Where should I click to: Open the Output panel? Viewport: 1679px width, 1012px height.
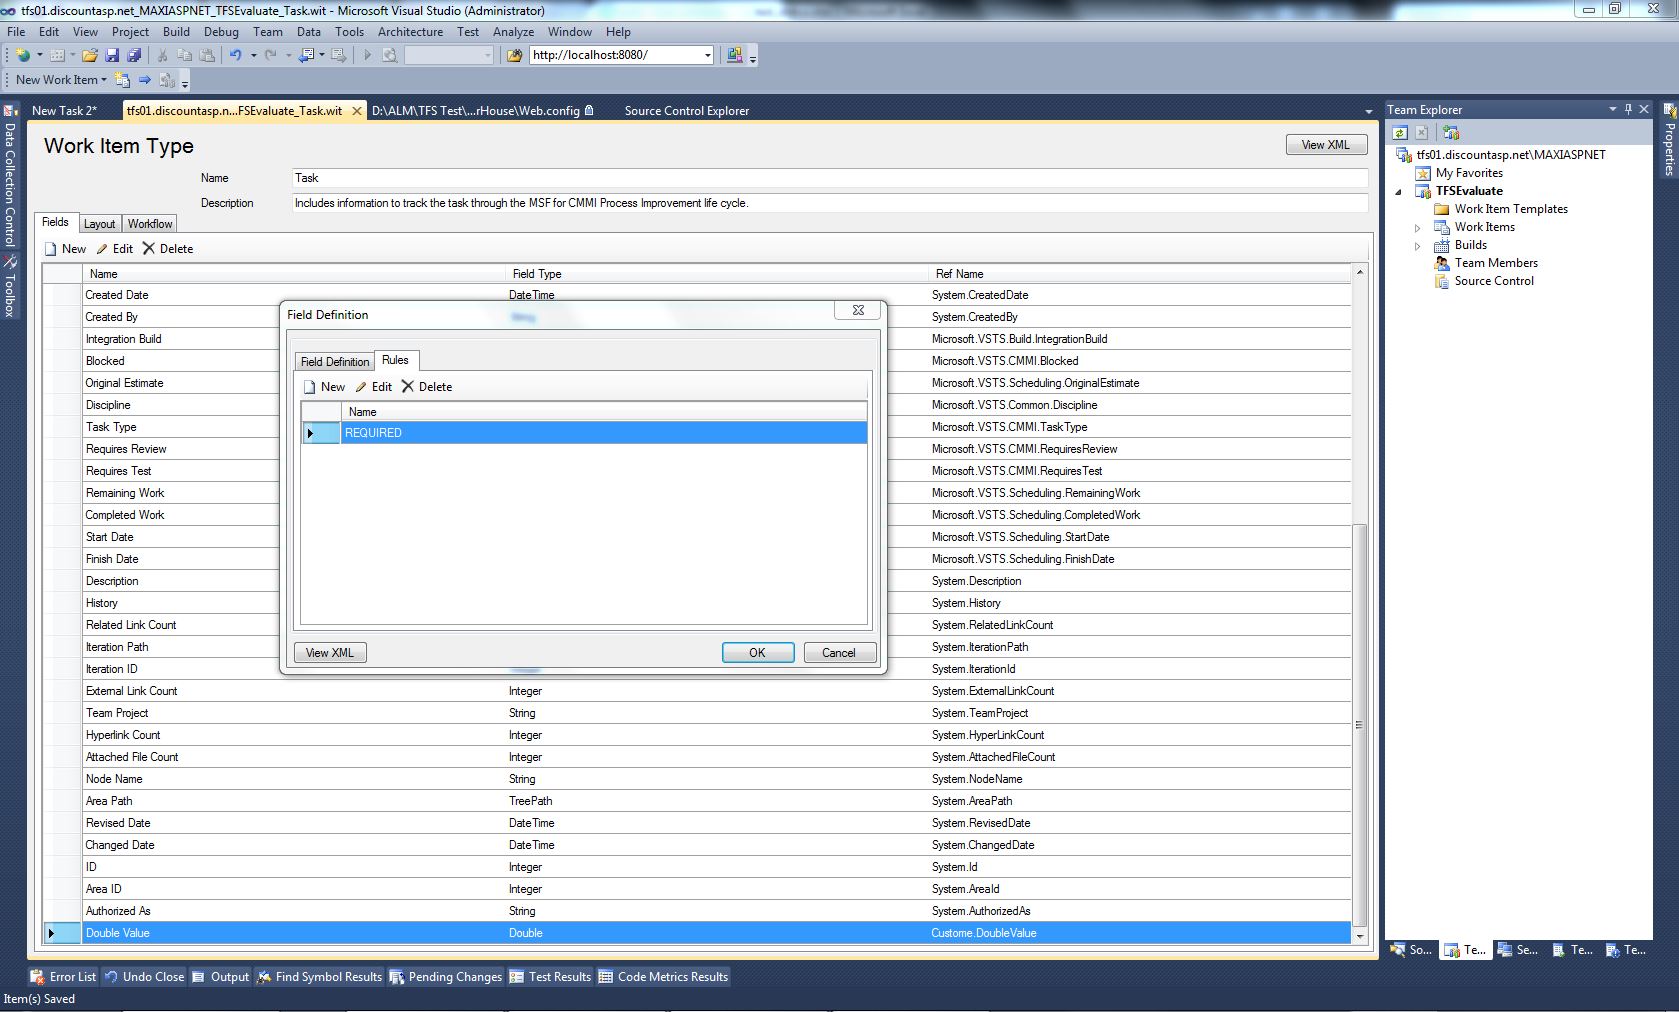tap(220, 977)
